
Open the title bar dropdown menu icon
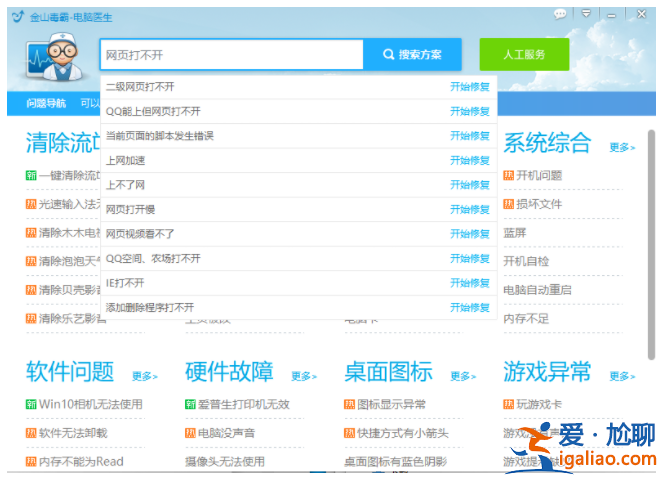586,14
